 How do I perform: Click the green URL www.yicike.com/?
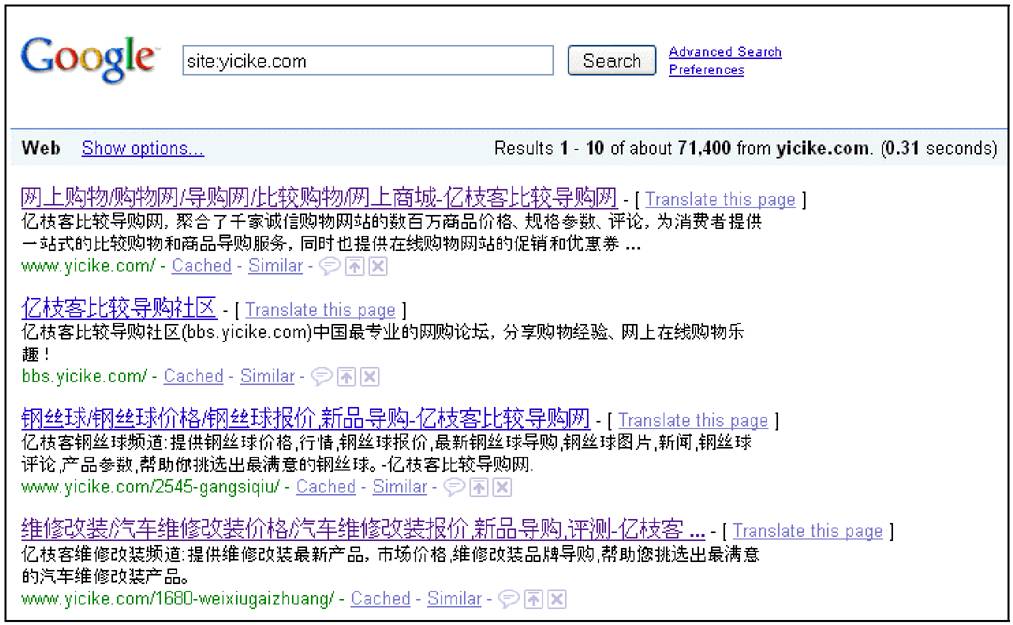tap(88, 266)
